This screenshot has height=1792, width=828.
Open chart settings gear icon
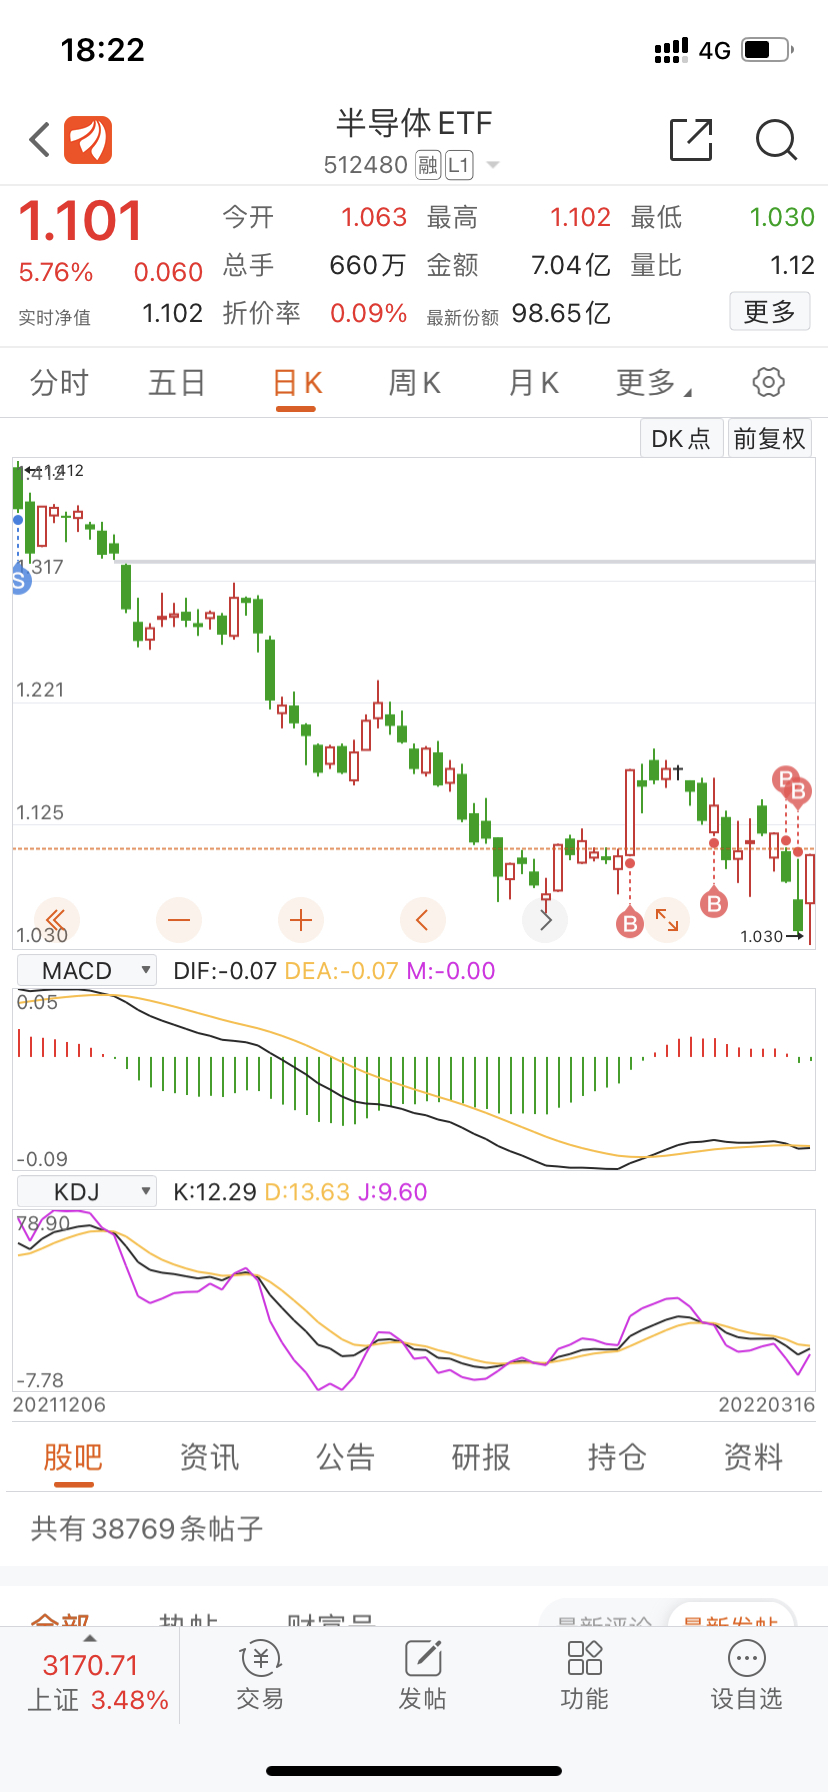768,382
